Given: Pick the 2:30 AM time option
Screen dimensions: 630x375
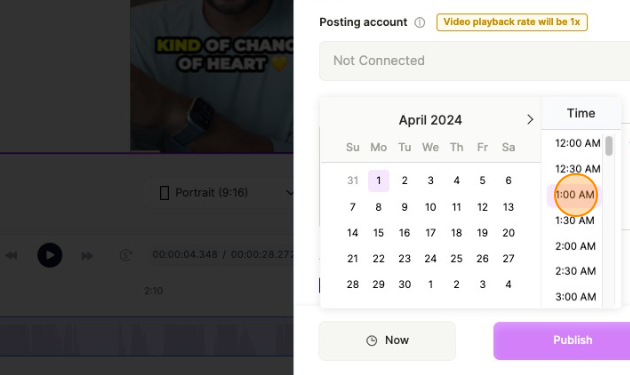Looking at the screenshot, I should point(575,271).
